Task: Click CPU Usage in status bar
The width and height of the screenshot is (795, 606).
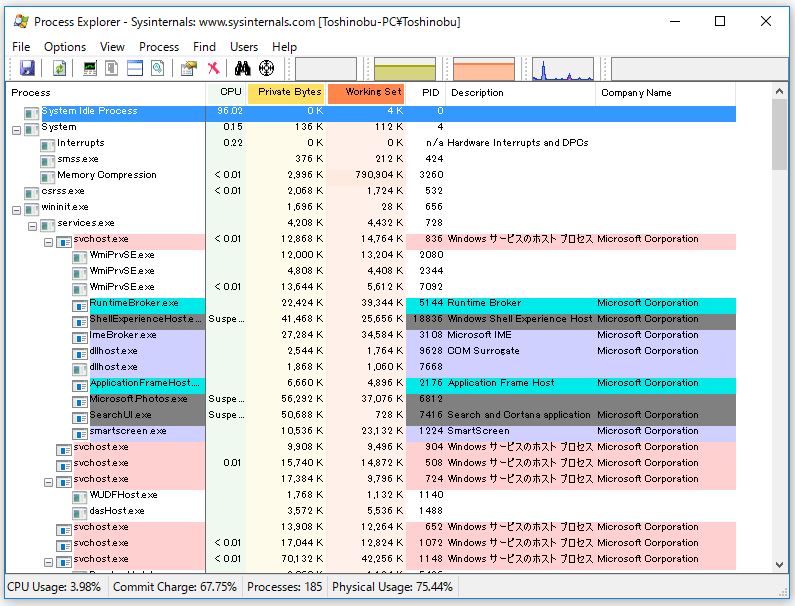Action: pos(54,587)
